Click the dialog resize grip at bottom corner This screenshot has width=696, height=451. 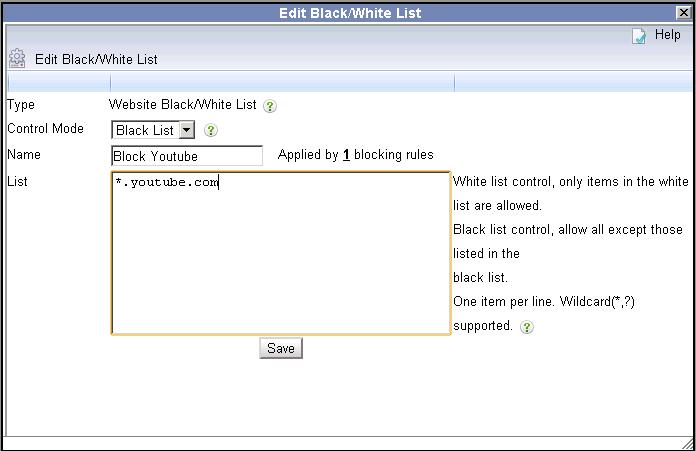688,443
